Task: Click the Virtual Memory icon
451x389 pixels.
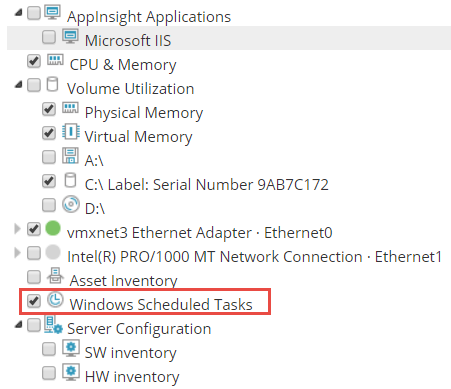Action: [x=71, y=132]
